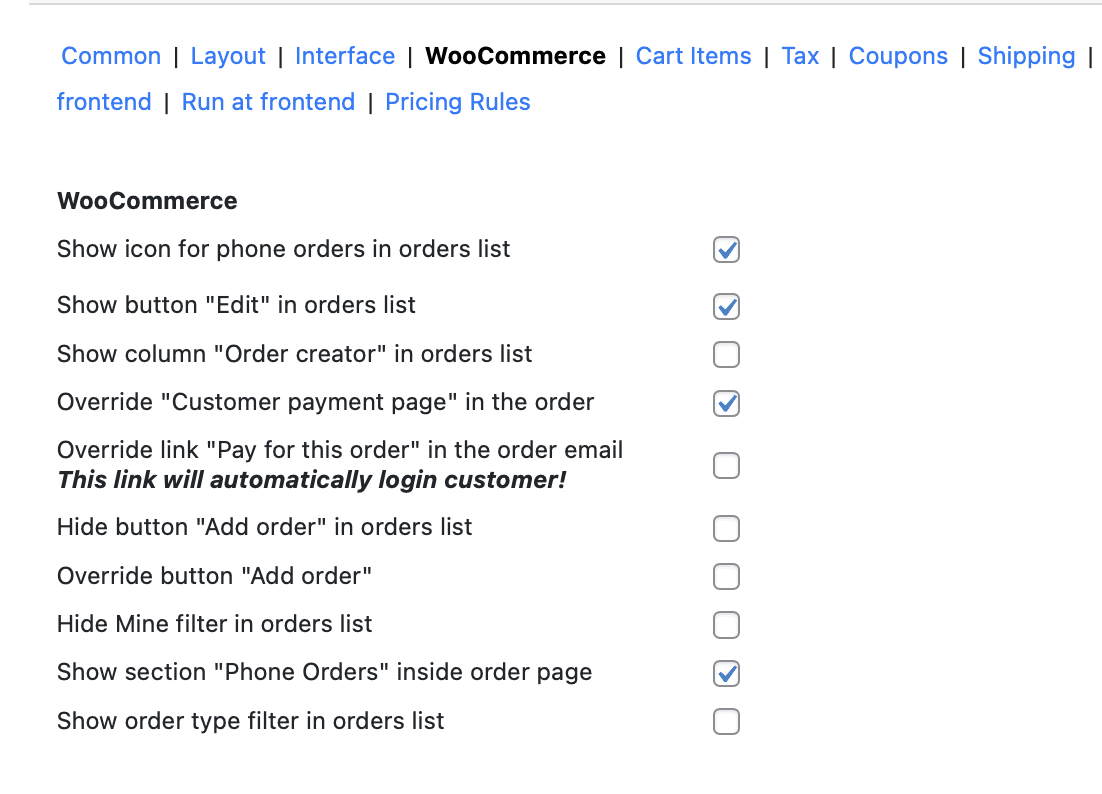Uncheck Override "Customer payment page" option

[x=726, y=403]
